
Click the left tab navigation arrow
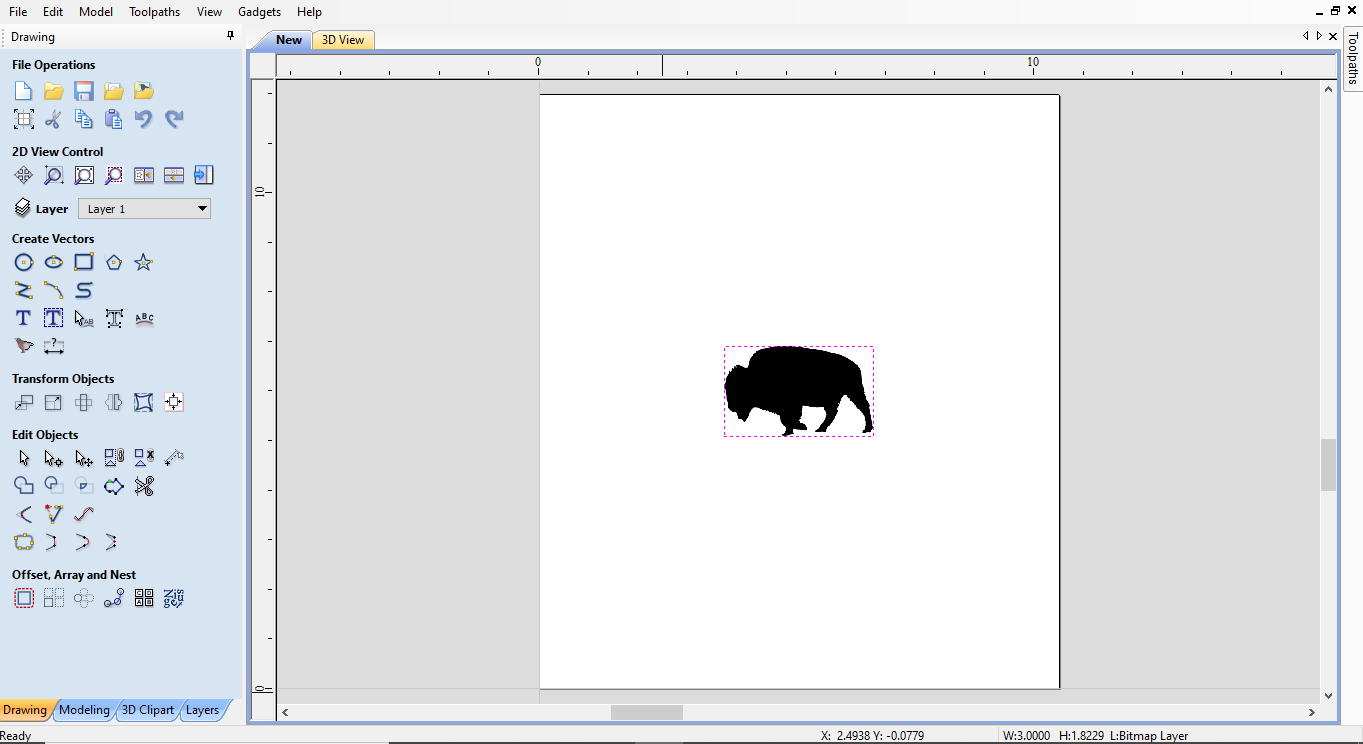[1305, 36]
